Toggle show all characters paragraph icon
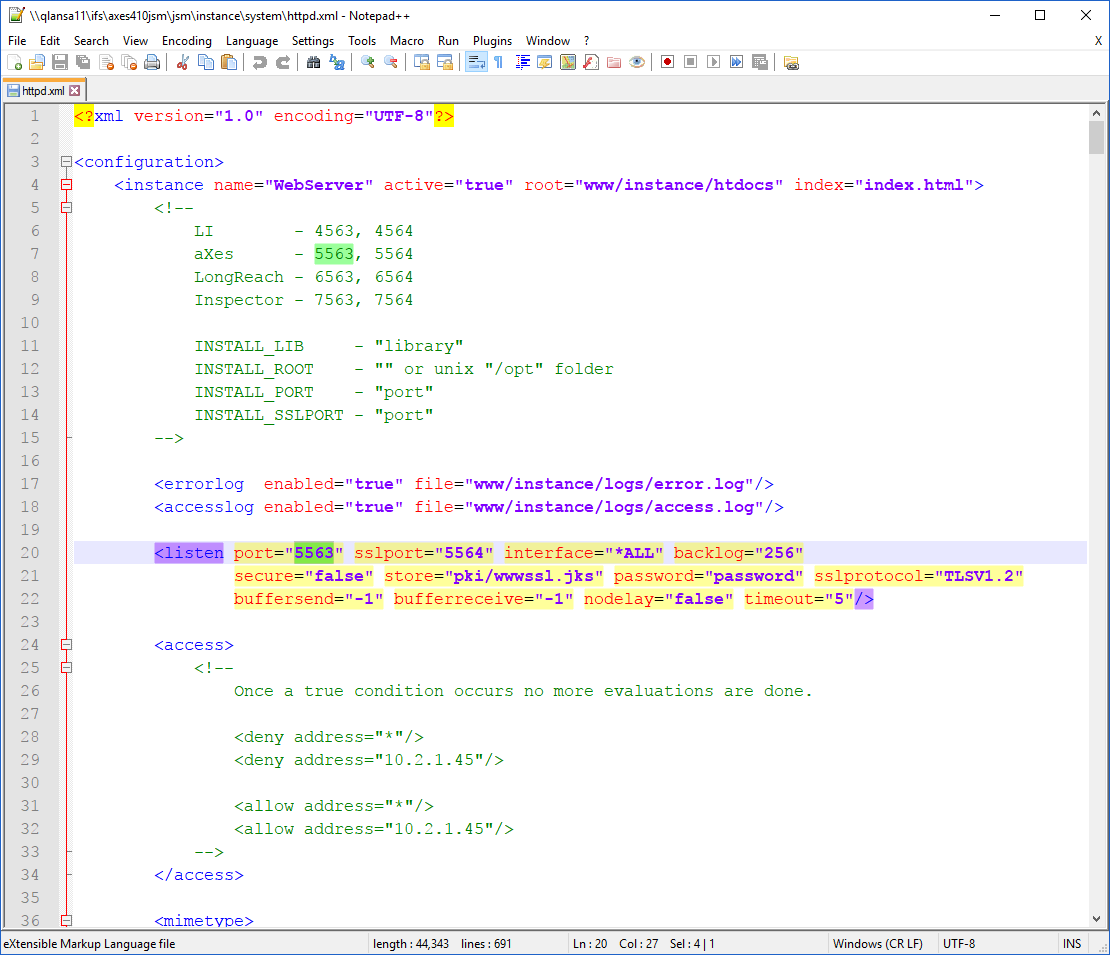Viewport: 1110px width, 955px height. pos(497,62)
